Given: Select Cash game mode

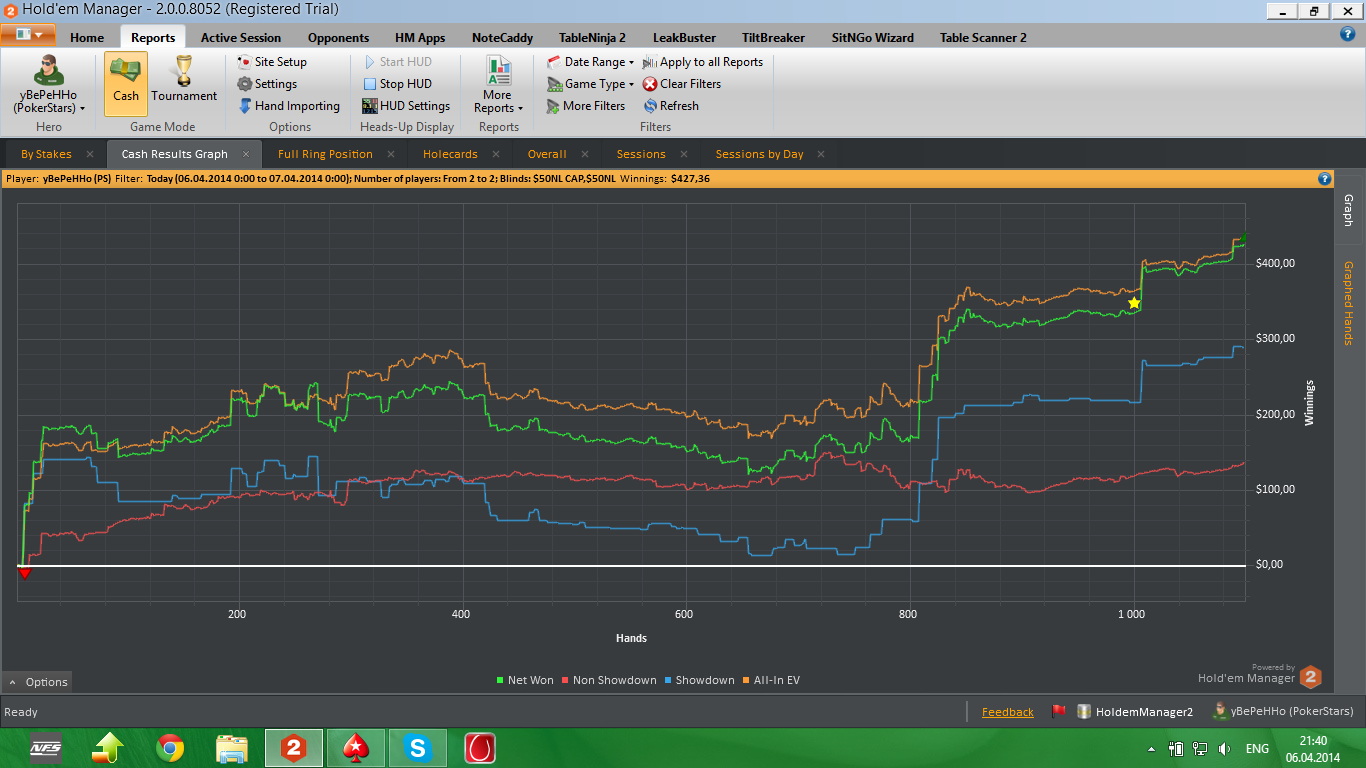Looking at the screenshot, I should 126,83.
